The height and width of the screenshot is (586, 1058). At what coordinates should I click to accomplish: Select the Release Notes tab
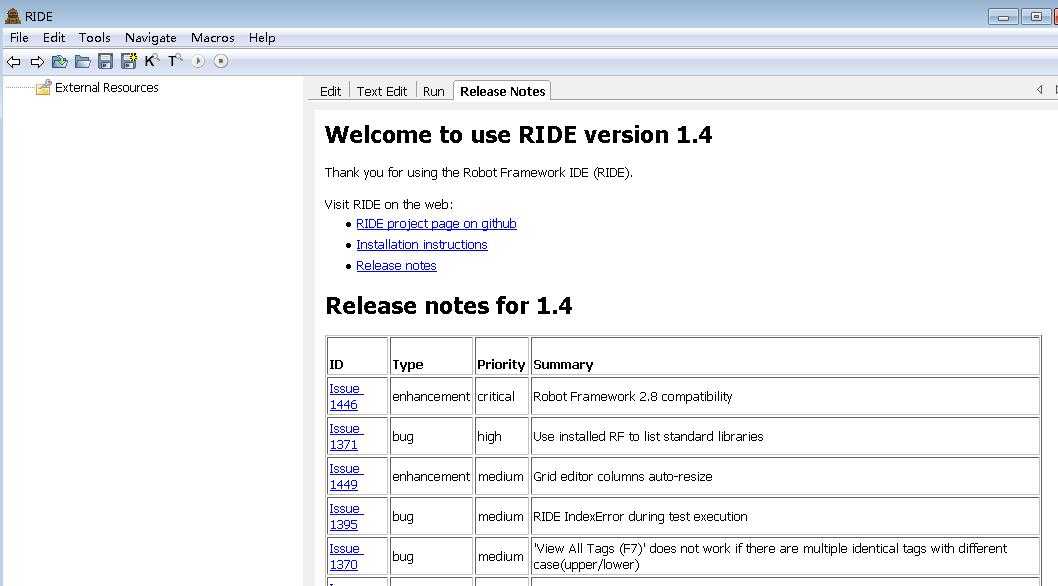503,91
